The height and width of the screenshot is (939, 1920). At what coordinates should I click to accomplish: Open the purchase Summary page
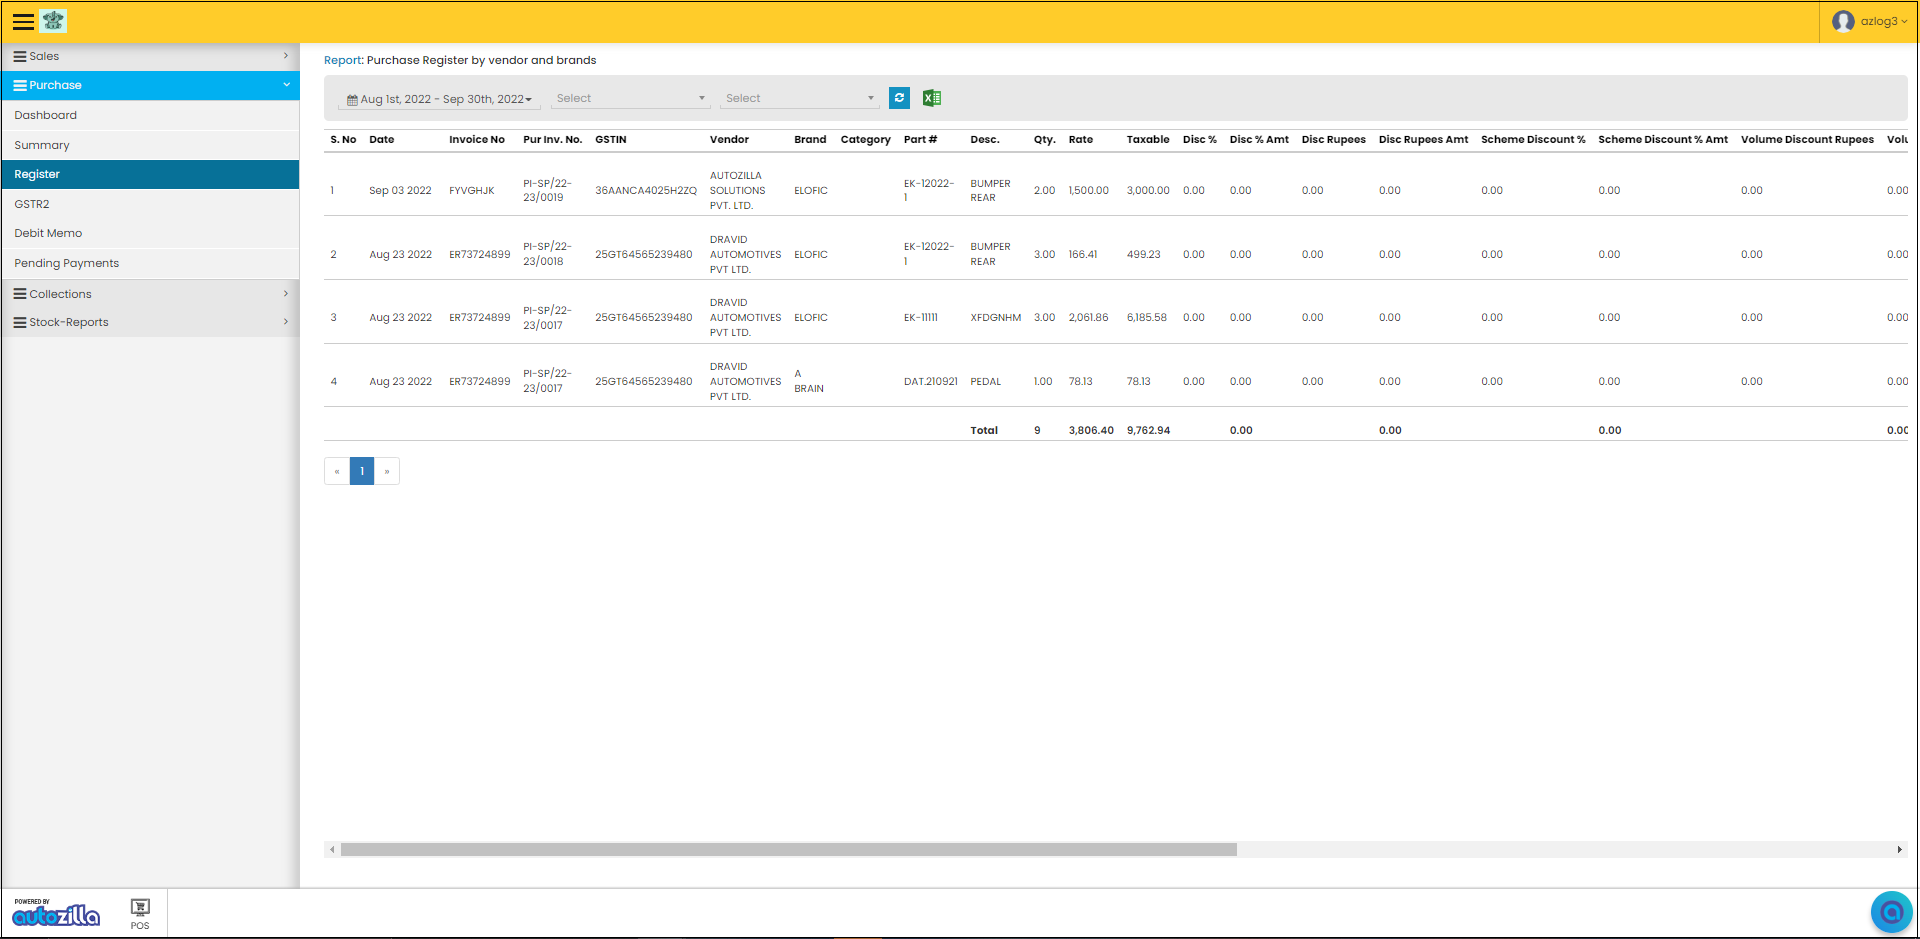[150, 145]
